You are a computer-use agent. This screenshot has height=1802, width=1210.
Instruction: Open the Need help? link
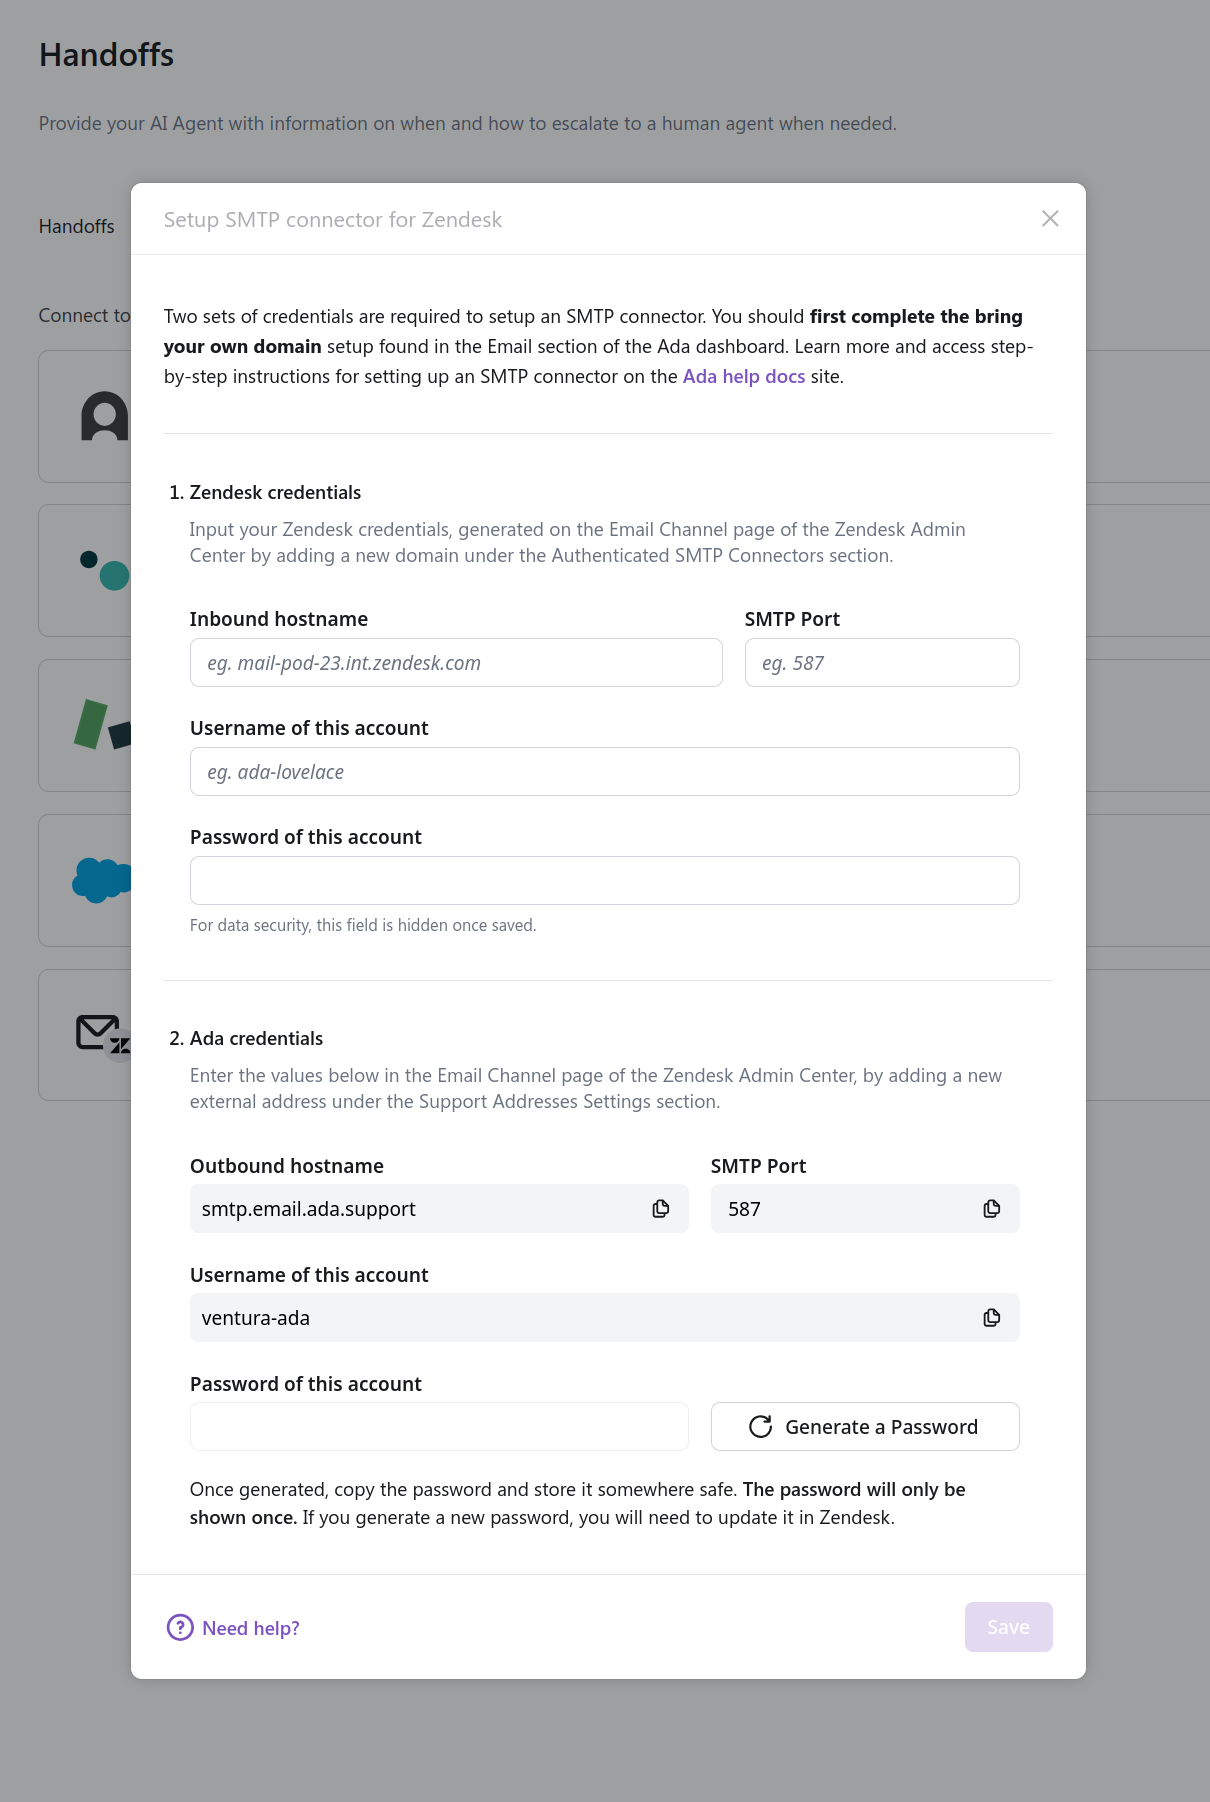pos(251,1628)
